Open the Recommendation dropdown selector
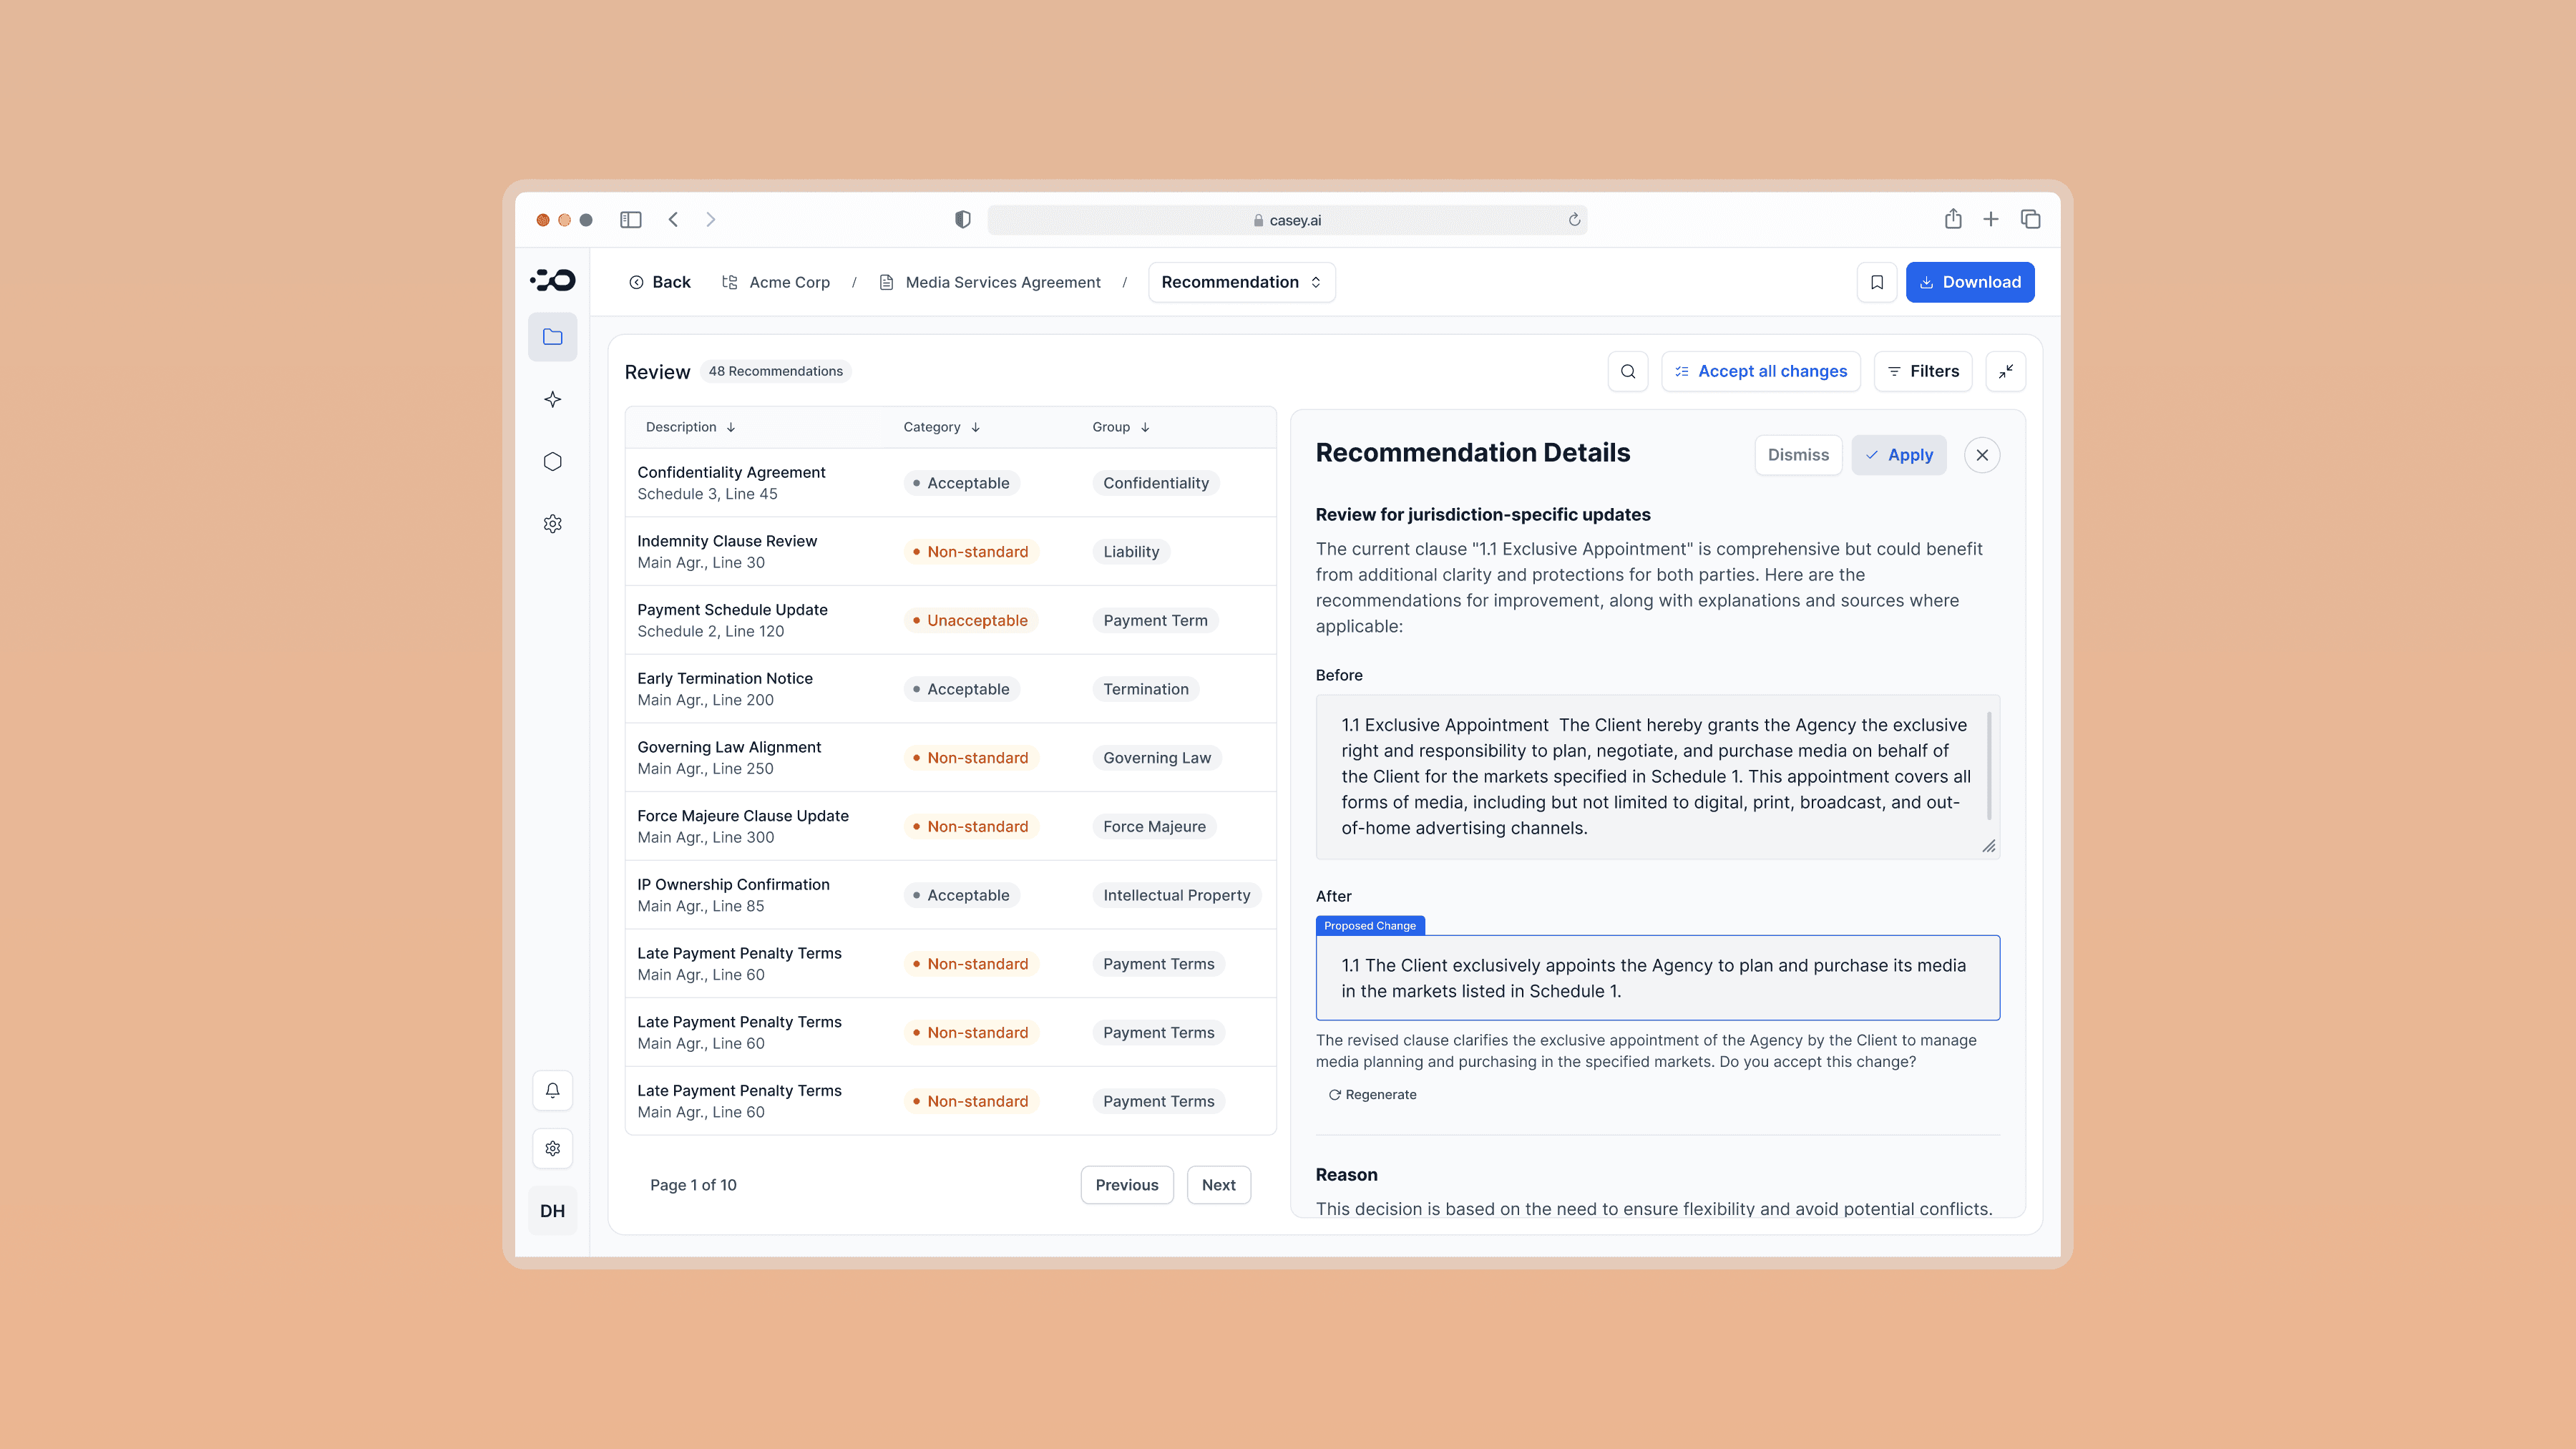Image resolution: width=2576 pixels, height=1449 pixels. tap(1240, 282)
